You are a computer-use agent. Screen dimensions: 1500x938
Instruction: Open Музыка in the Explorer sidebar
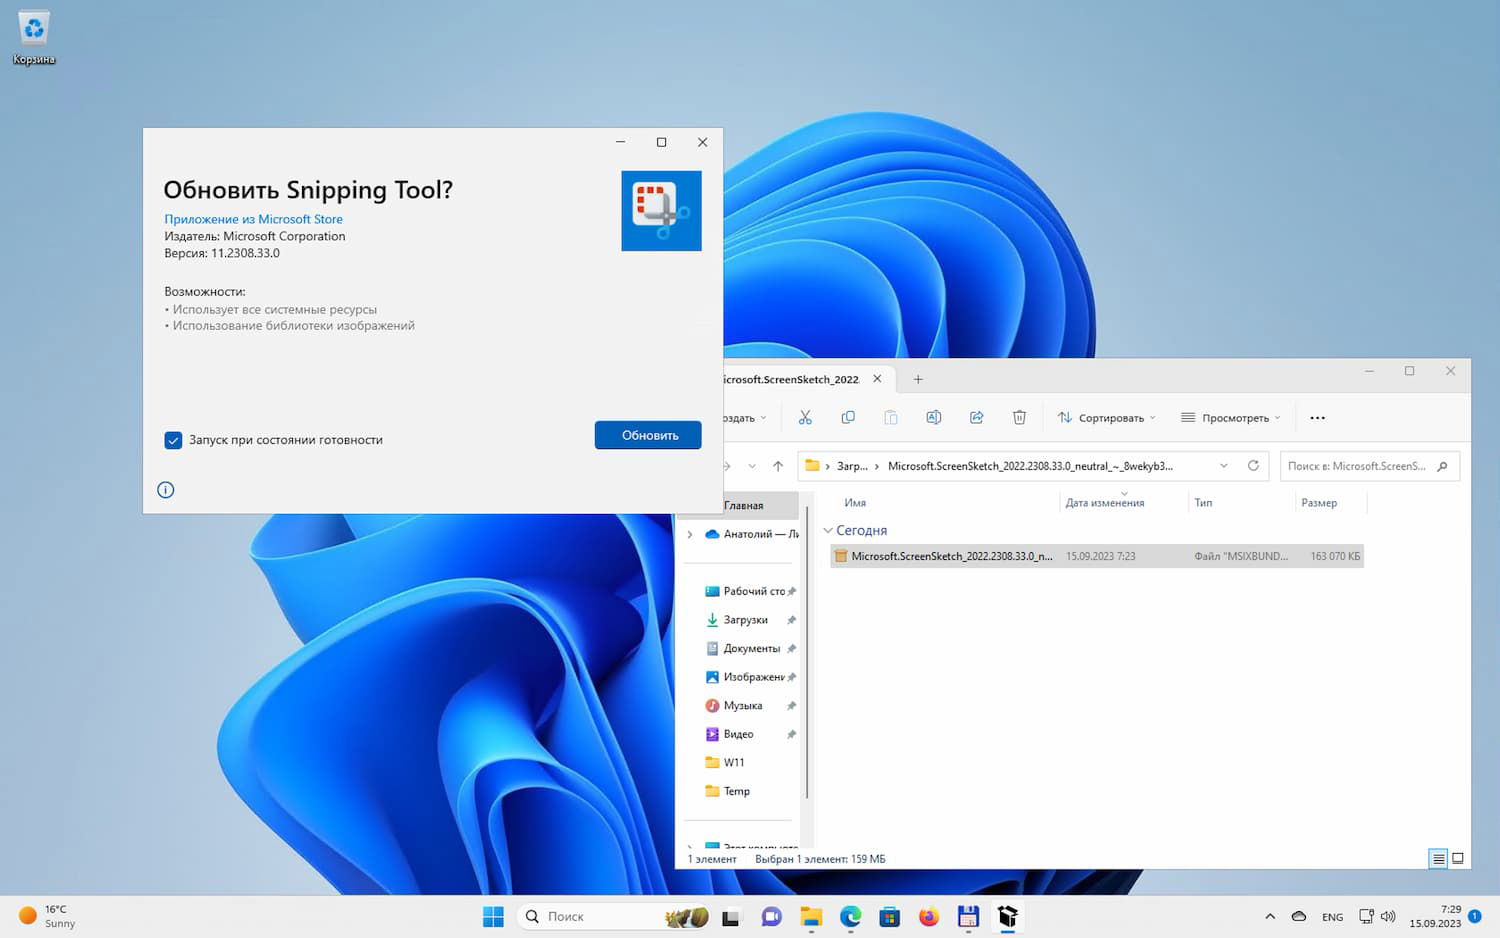749,705
